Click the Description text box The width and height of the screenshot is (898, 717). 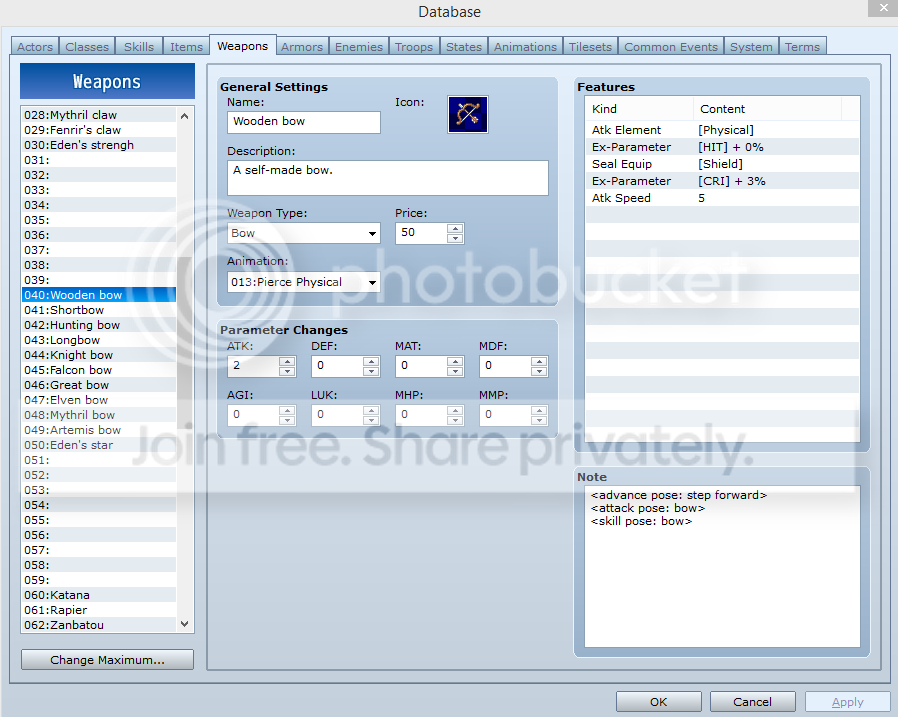pyautogui.click(x=388, y=178)
